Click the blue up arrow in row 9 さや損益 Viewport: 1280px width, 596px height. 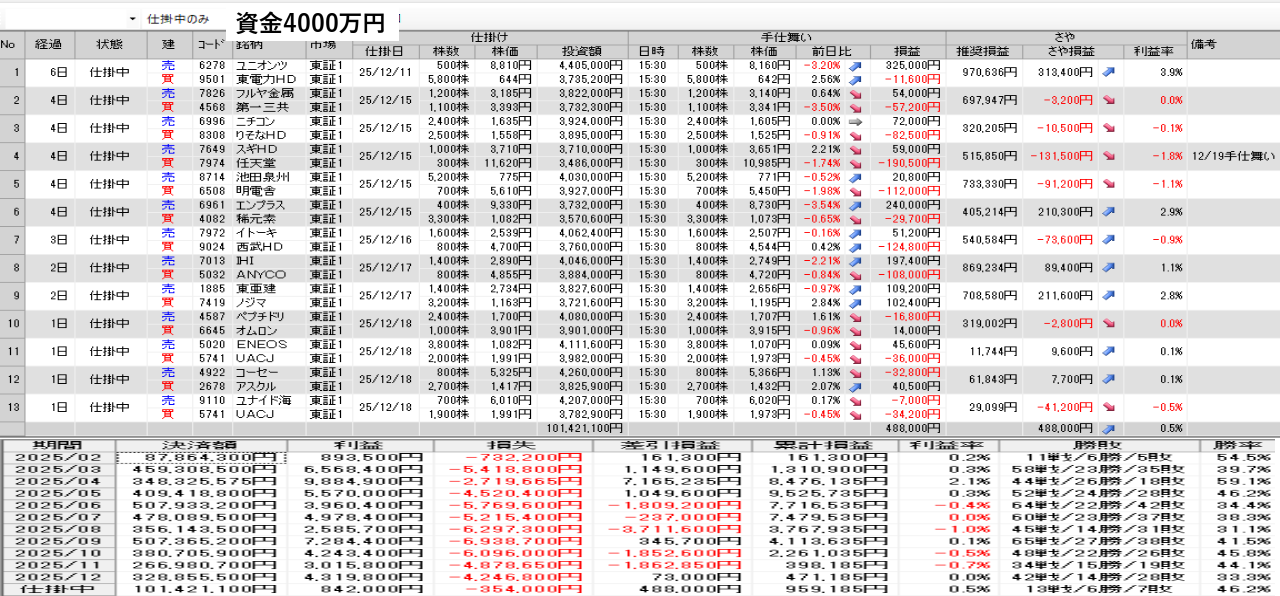coord(1108,296)
